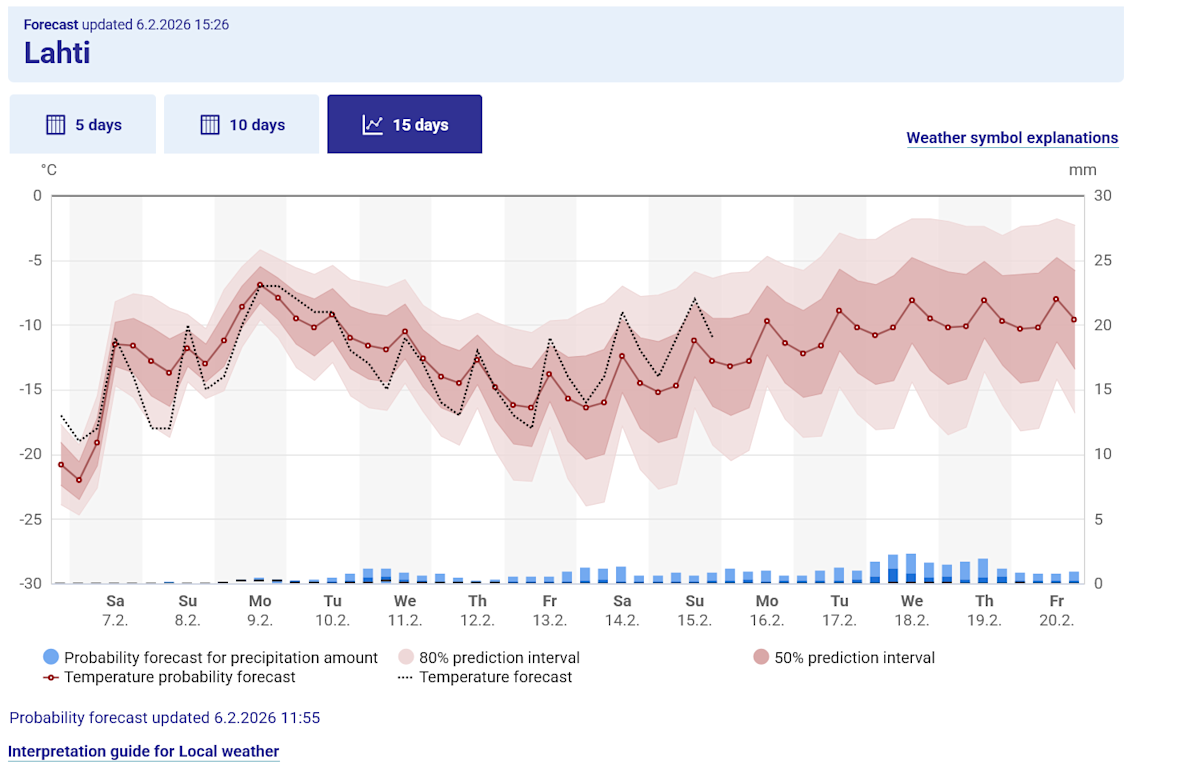Open the Interpretation guide for Local weather
The image size is (1200, 772).
(143, 751)
